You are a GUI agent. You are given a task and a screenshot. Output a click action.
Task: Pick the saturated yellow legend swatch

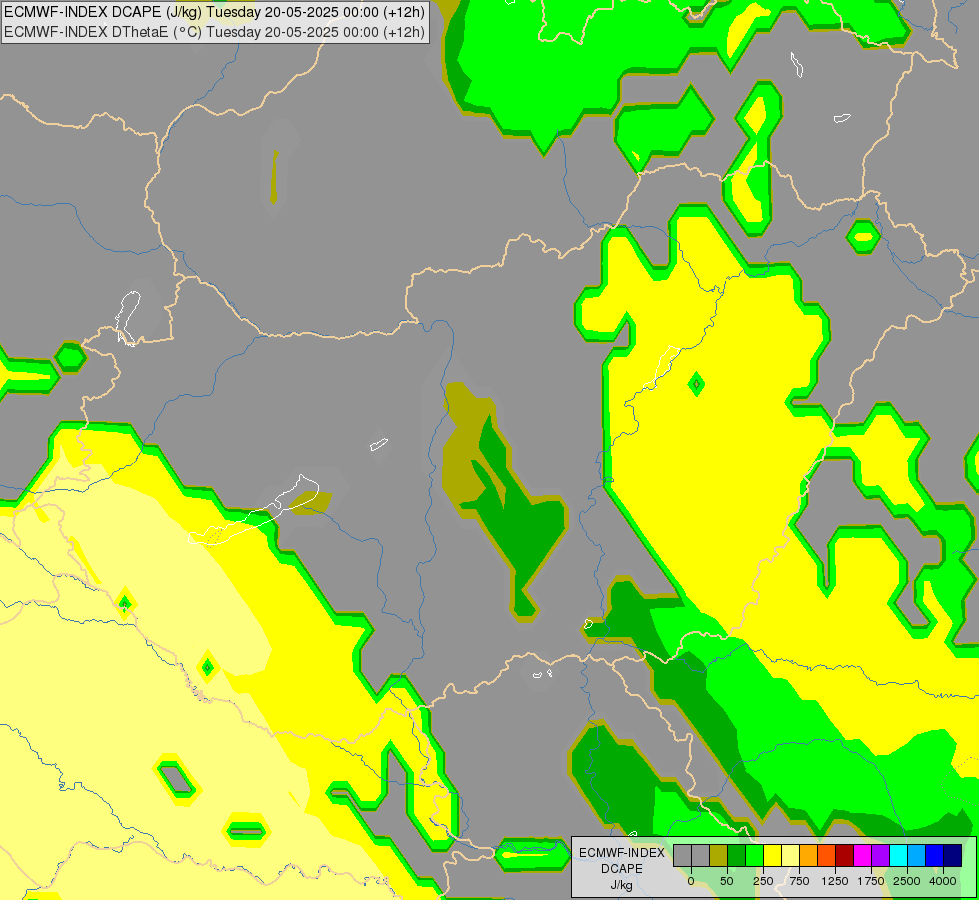[x=772, y=855]
